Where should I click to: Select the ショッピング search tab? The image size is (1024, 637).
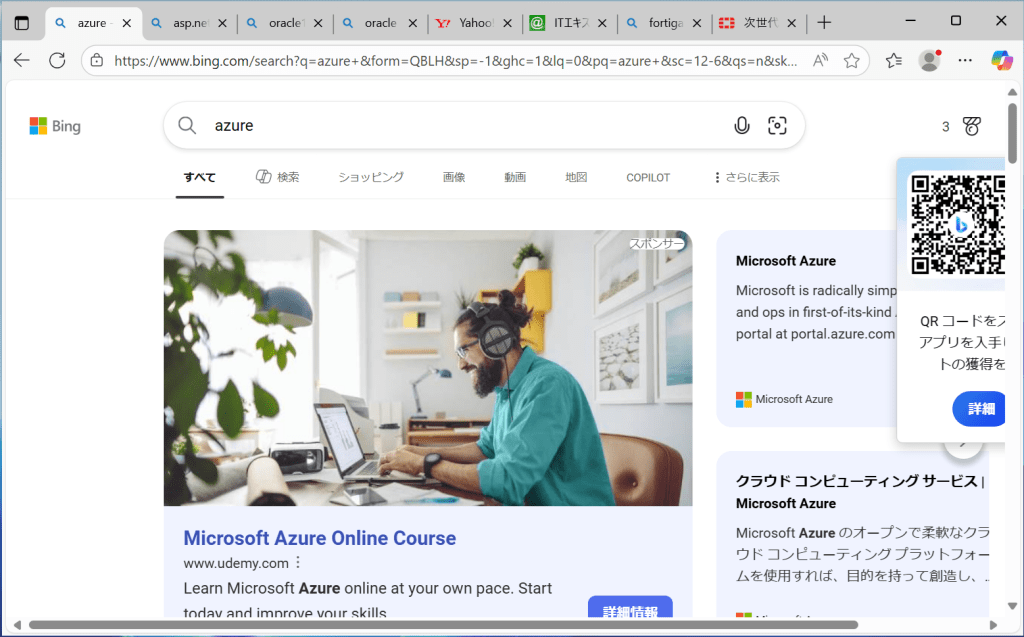point(370,177)
